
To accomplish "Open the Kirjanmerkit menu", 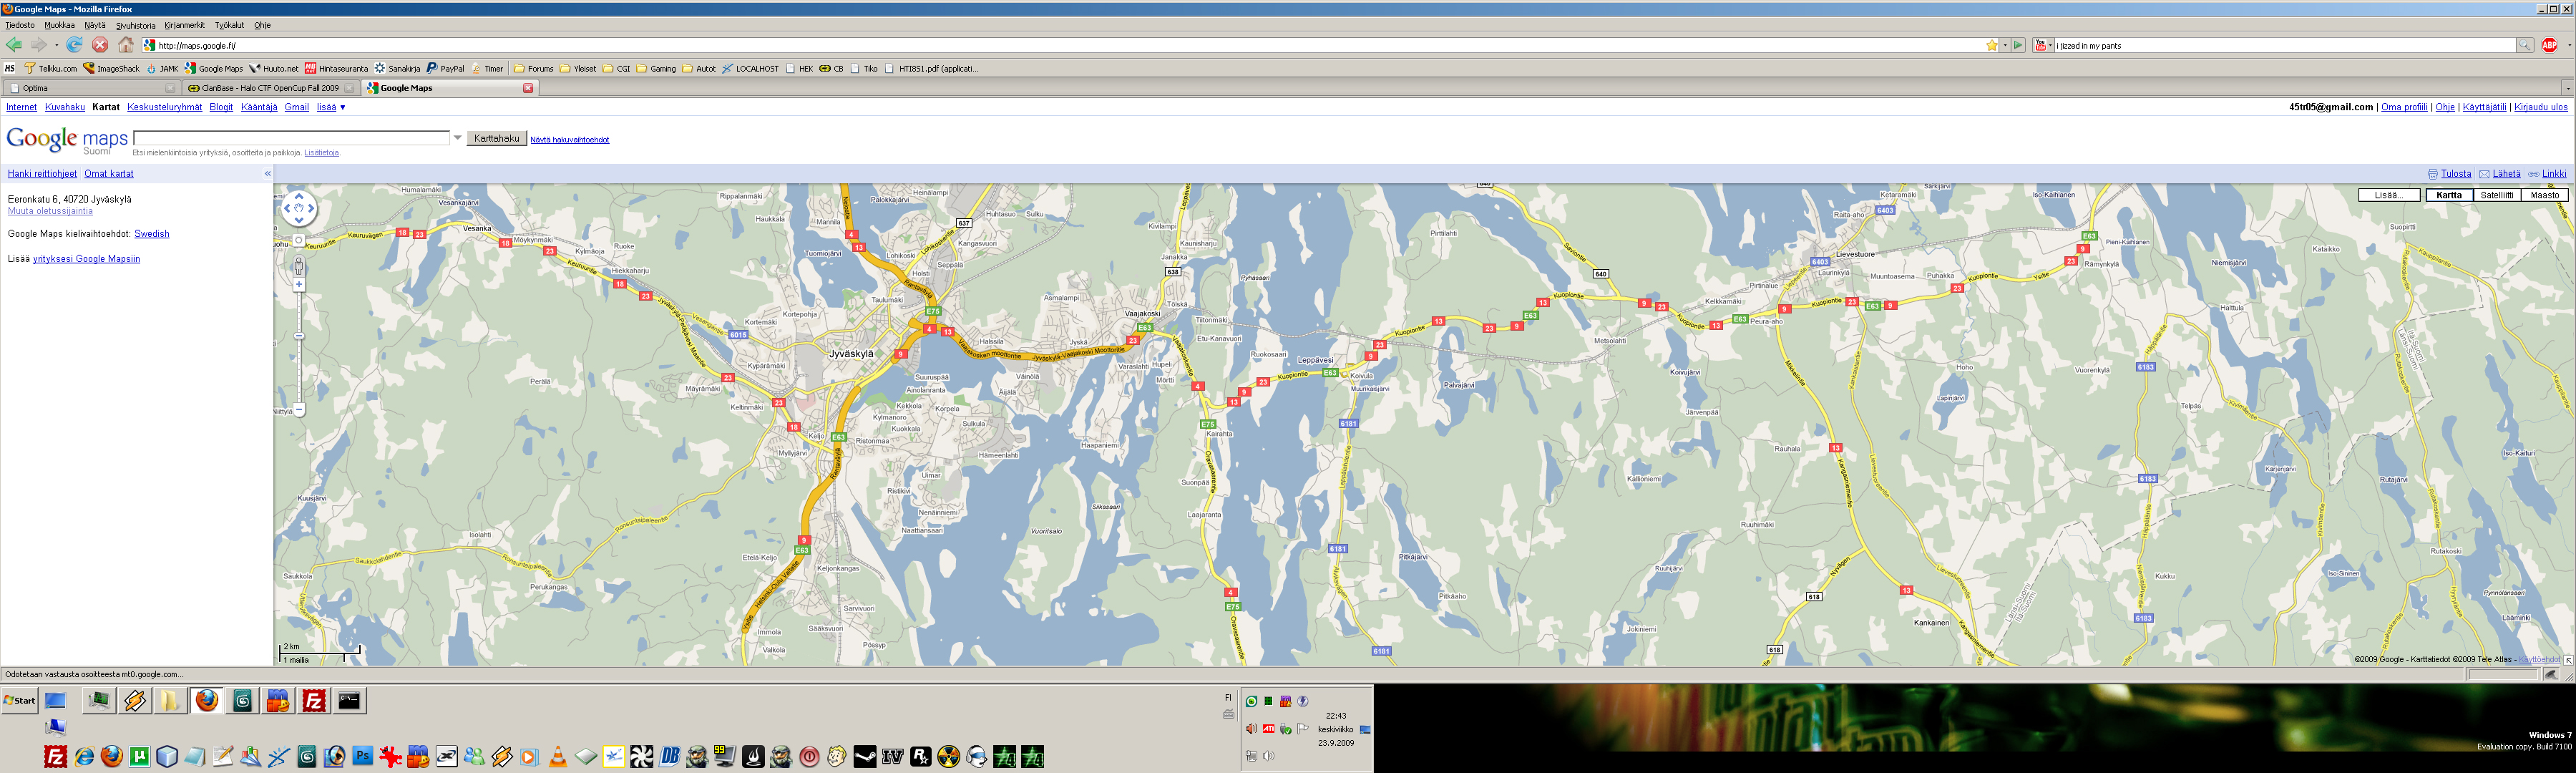I will pos(184,25).
